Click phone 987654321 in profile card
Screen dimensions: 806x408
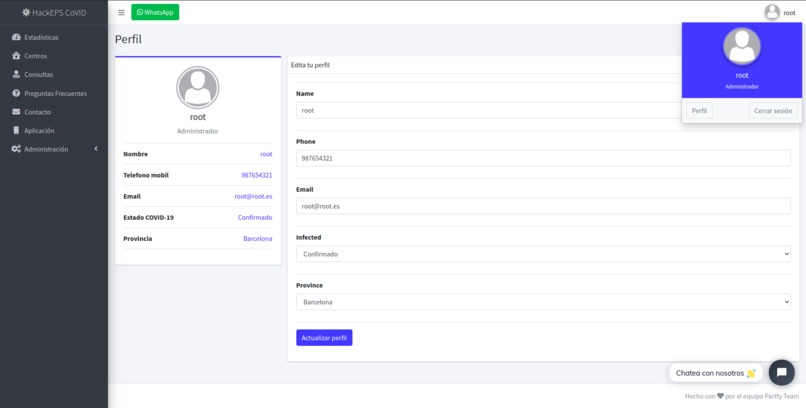click(257, 175)
